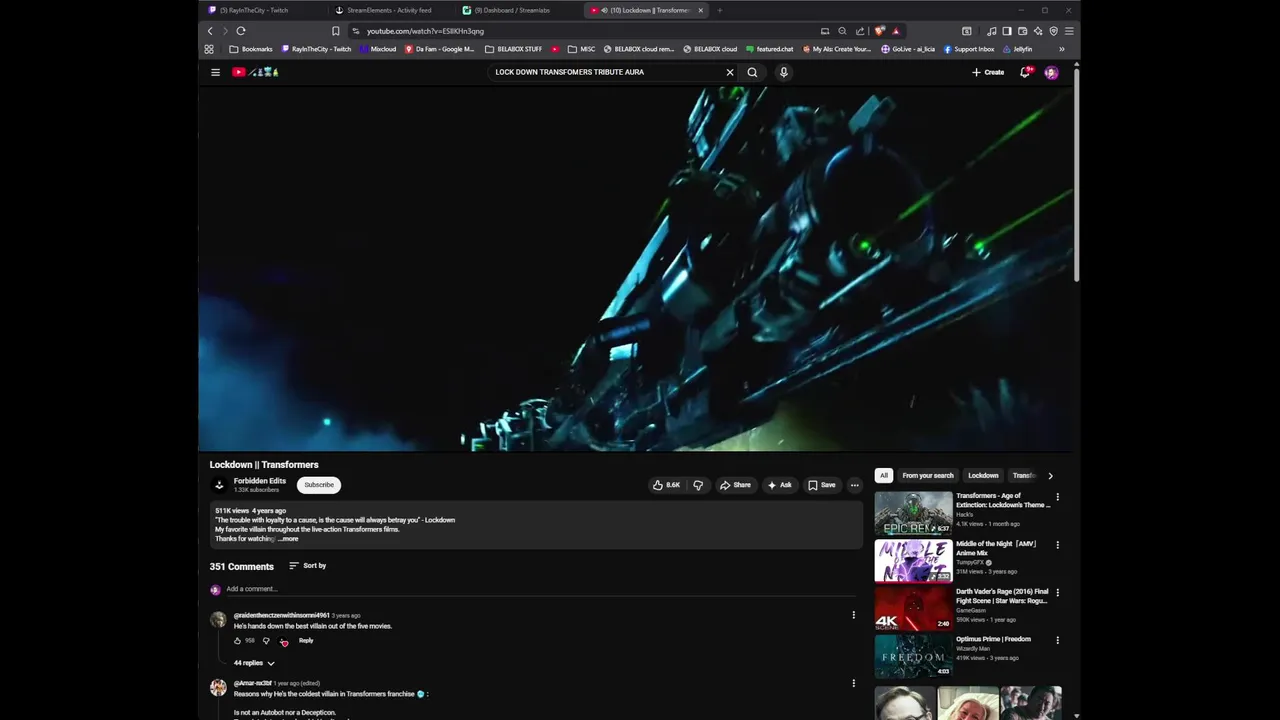Select the All filter chip
Screen dimensions: 1280x720
click(883, 476)
